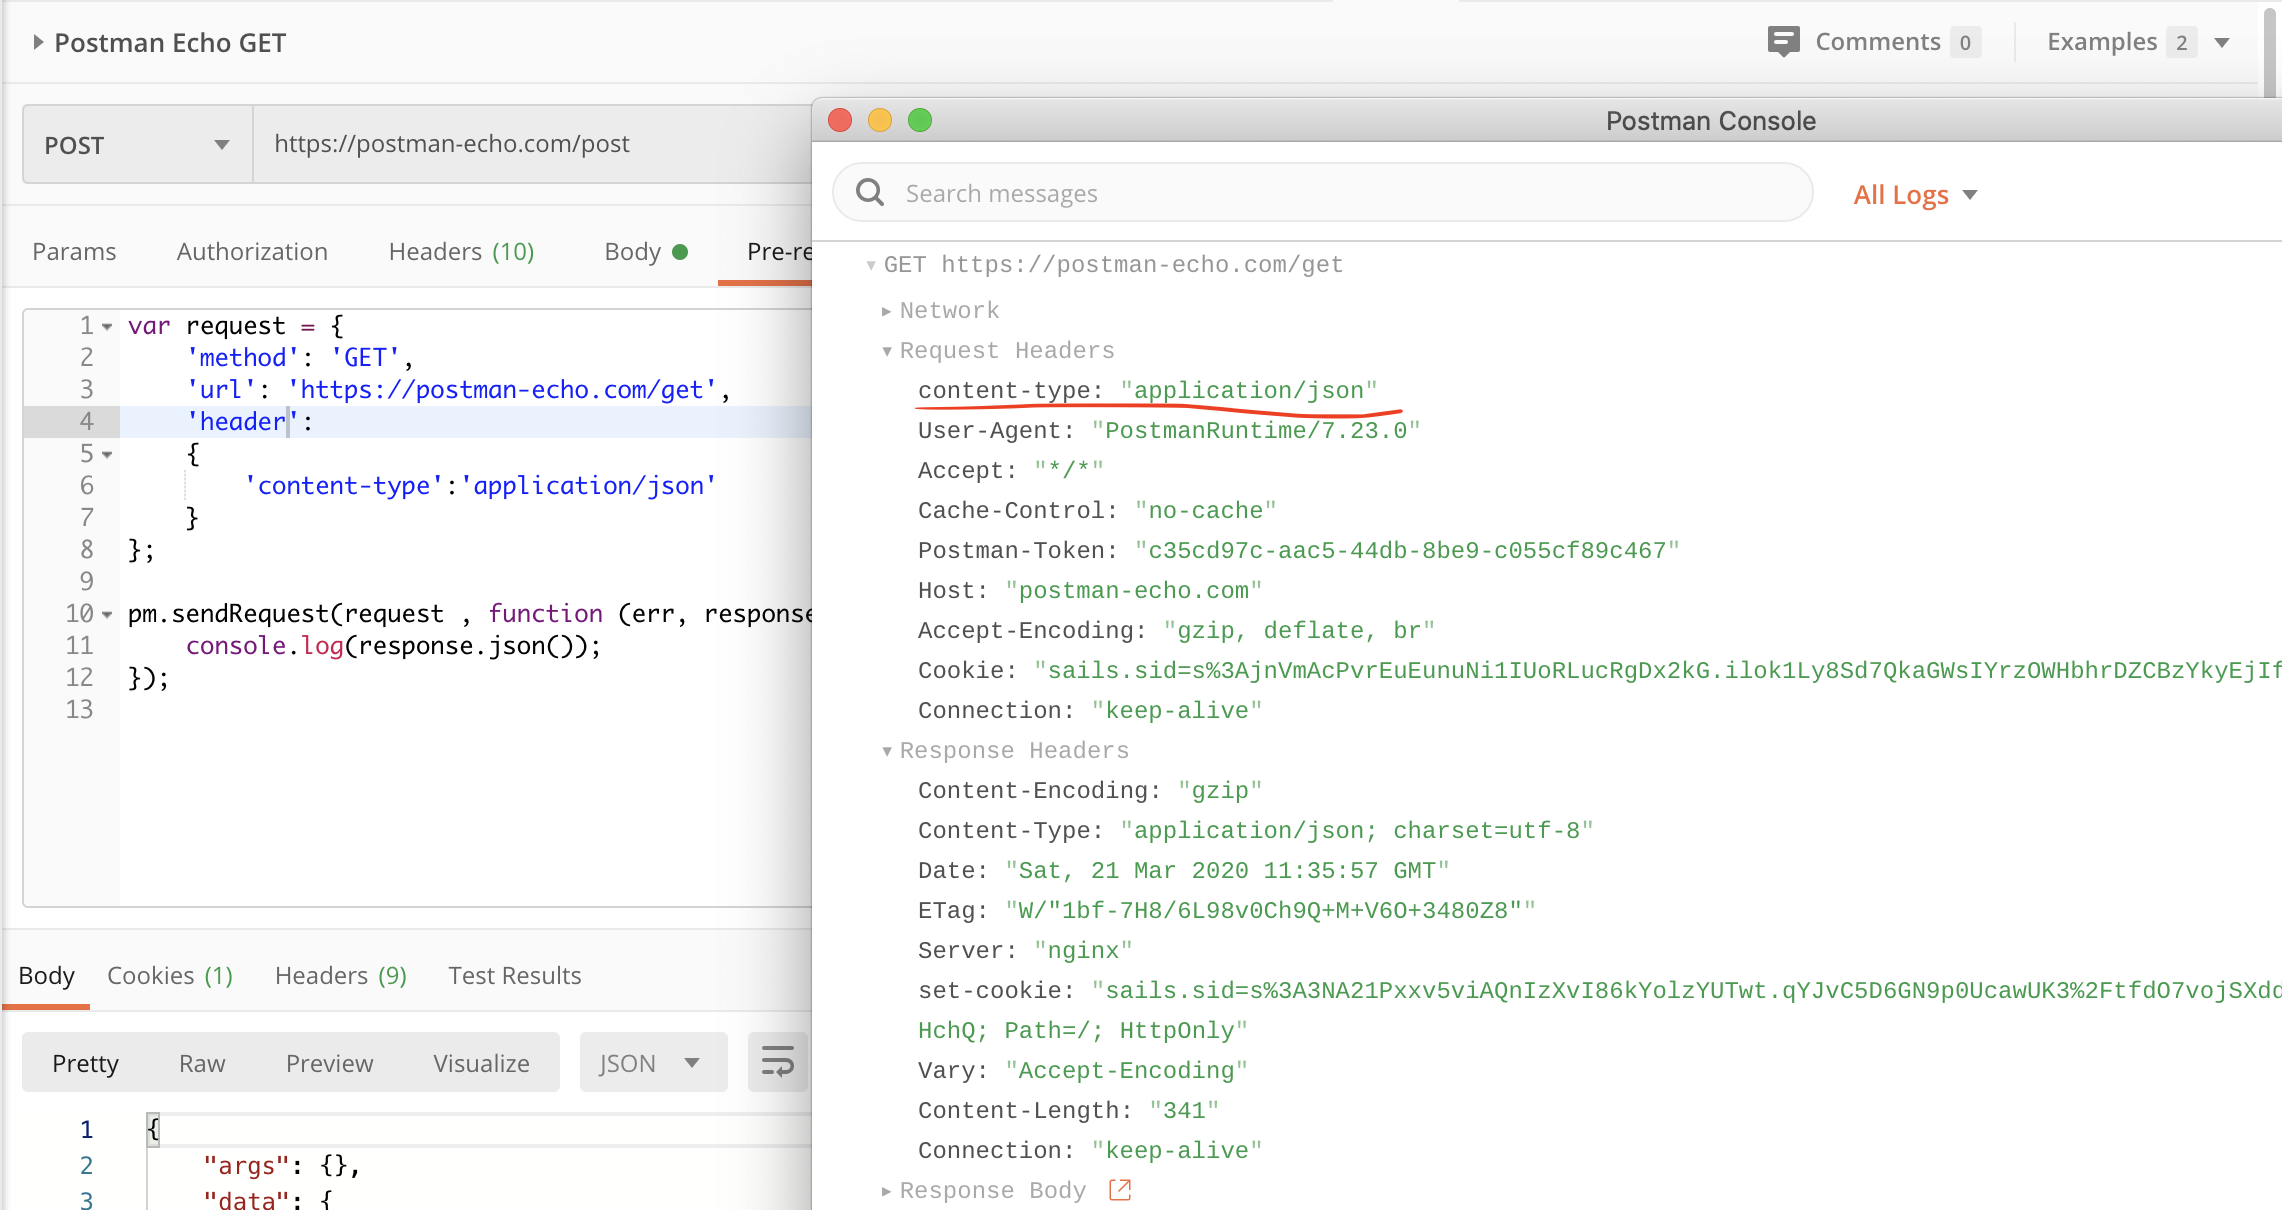The width and height of the screenshot is (2282, 1210).
Task: Open Response Body in external view
Action: coord(1120,1189)
